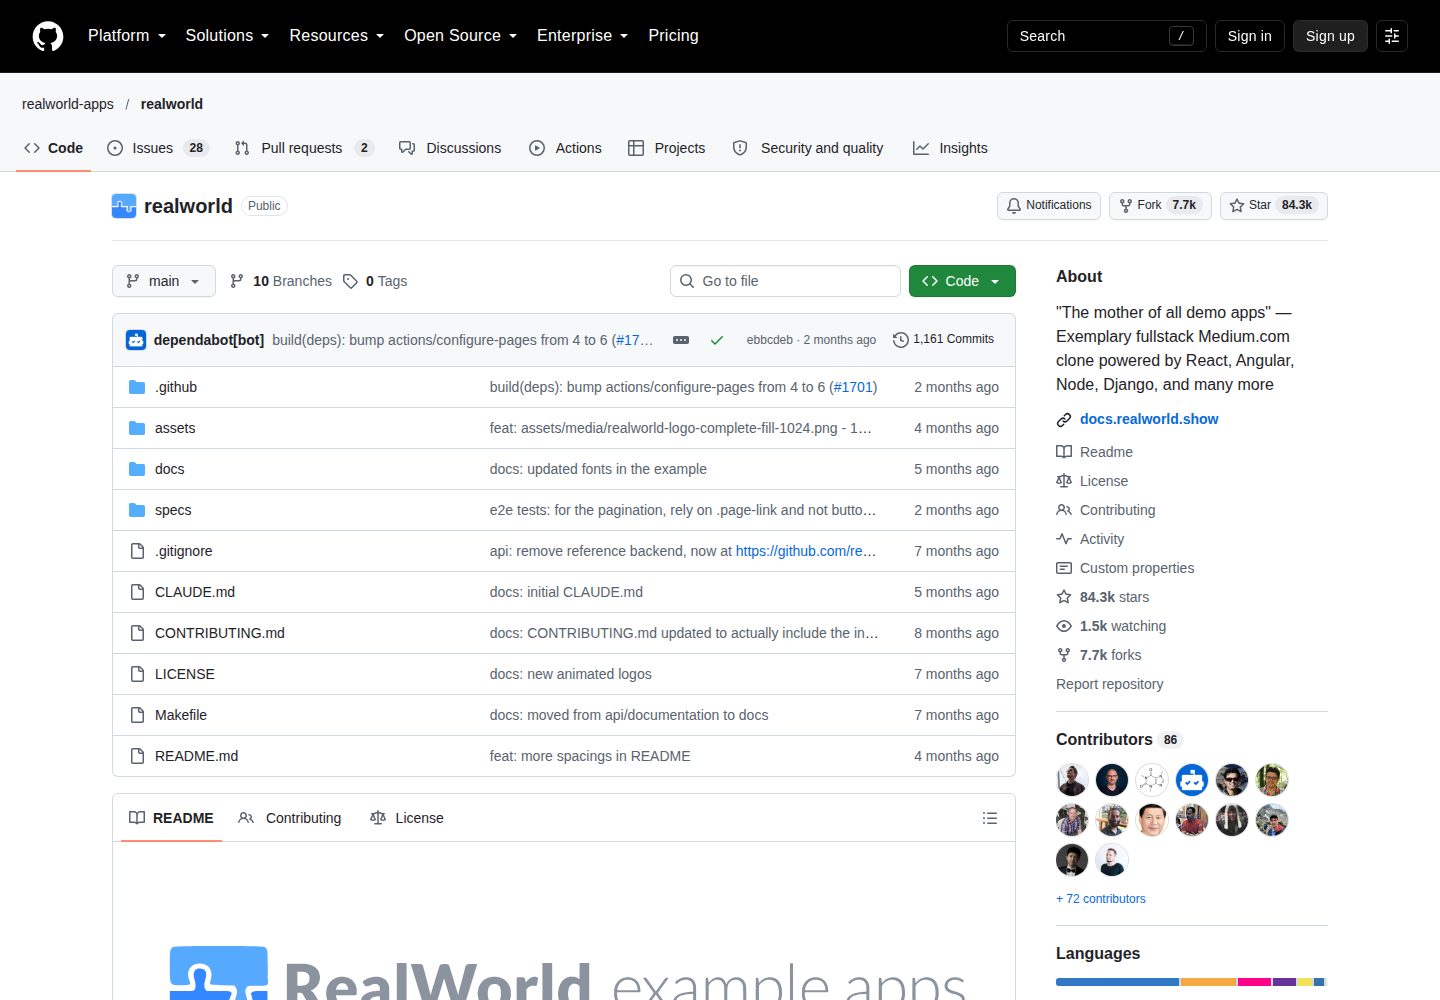Screen dimensions: 1440x1000
Task: Open the GitHub homepage logo
Action: [48, 36]
